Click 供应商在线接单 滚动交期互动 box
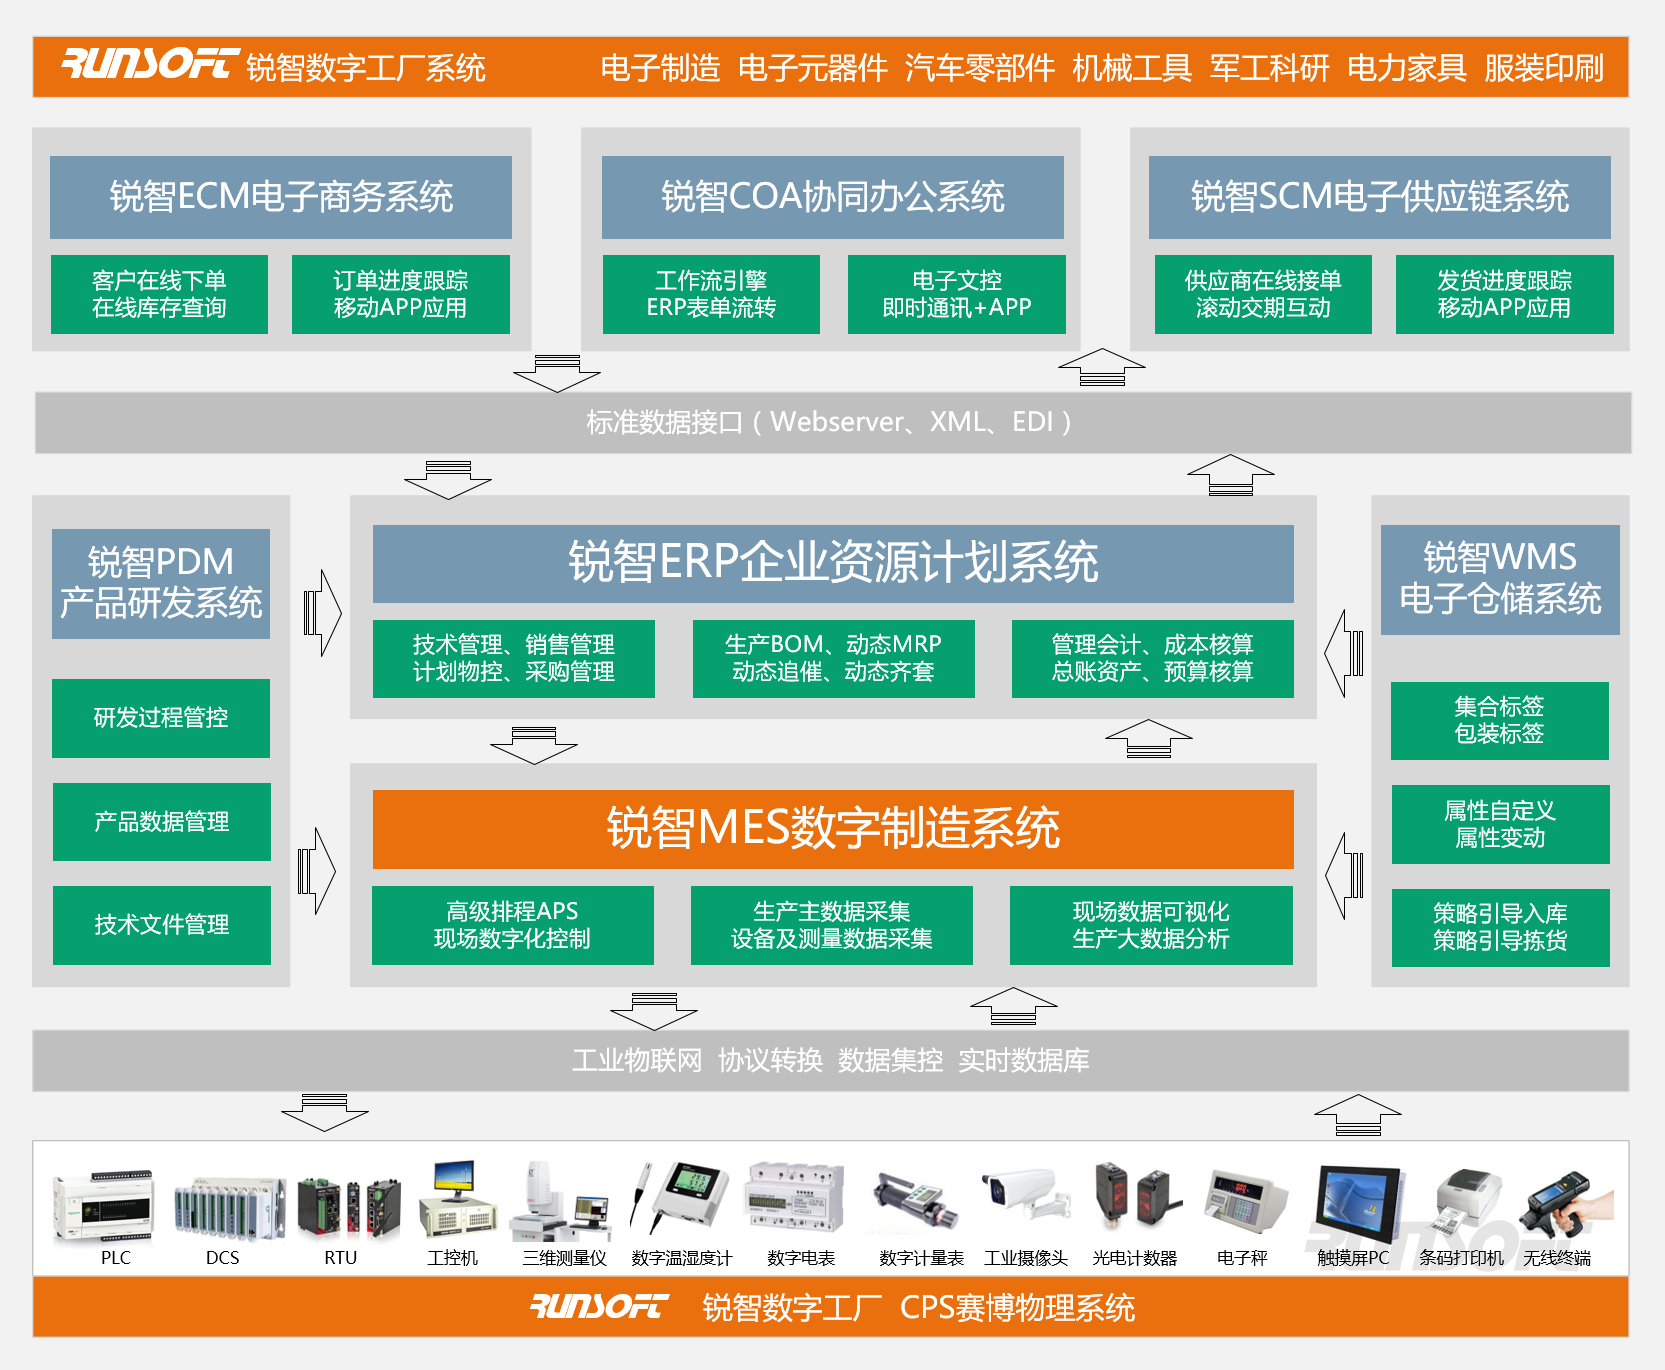The image size is (1665, 1370). coord(1263,294)
